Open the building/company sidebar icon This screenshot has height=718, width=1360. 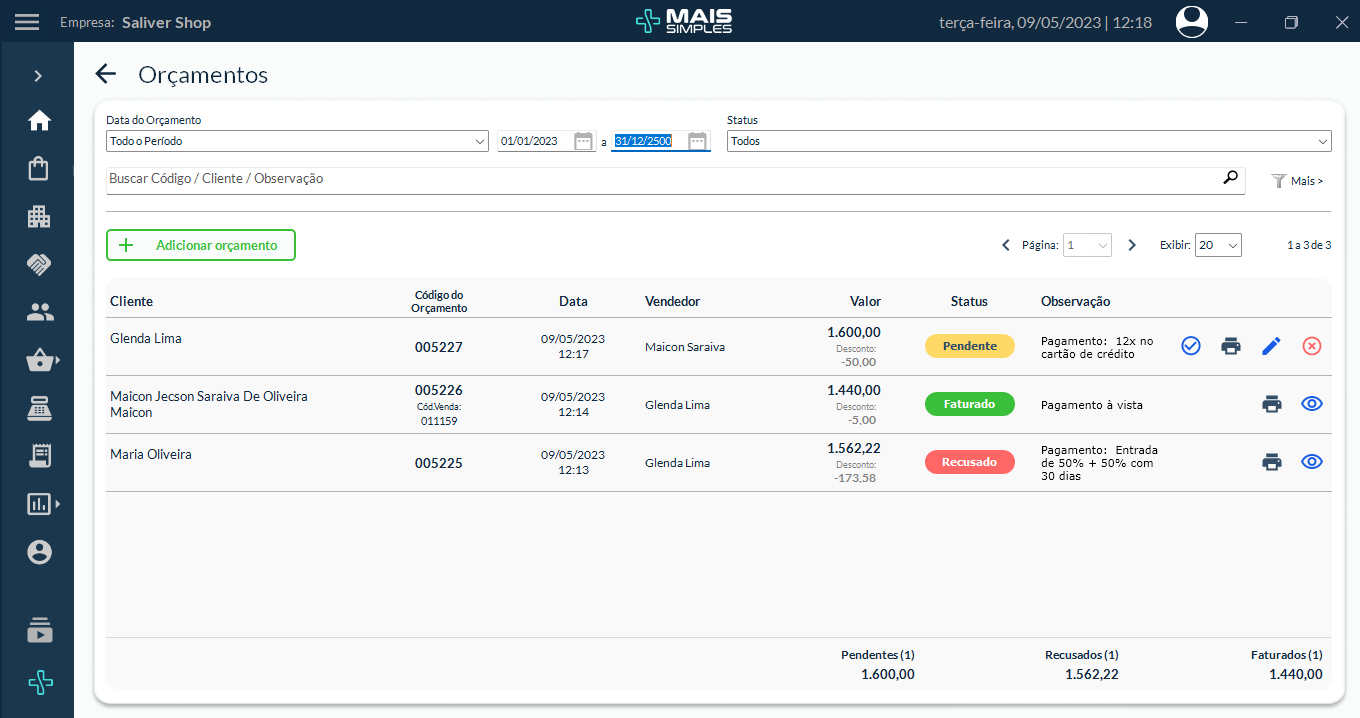(39, 216)
